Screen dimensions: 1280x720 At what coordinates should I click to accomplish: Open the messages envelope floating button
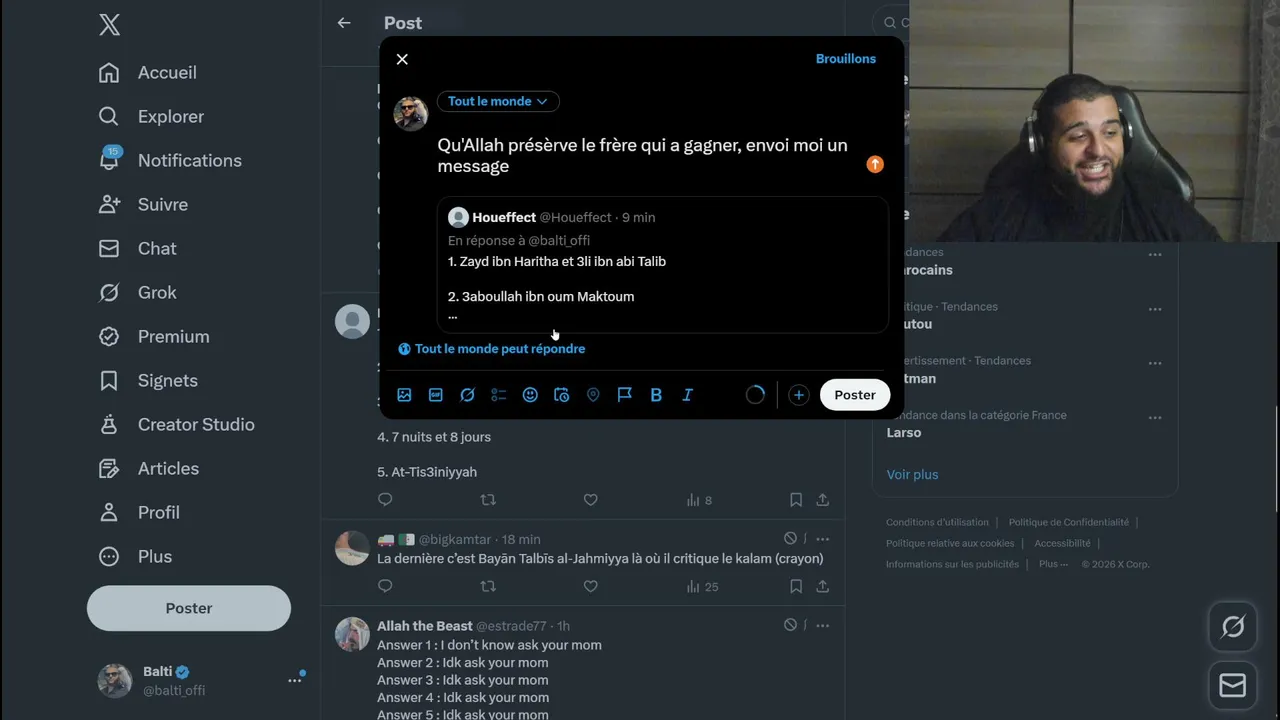pyautogui.click(x=1233, y=685)
